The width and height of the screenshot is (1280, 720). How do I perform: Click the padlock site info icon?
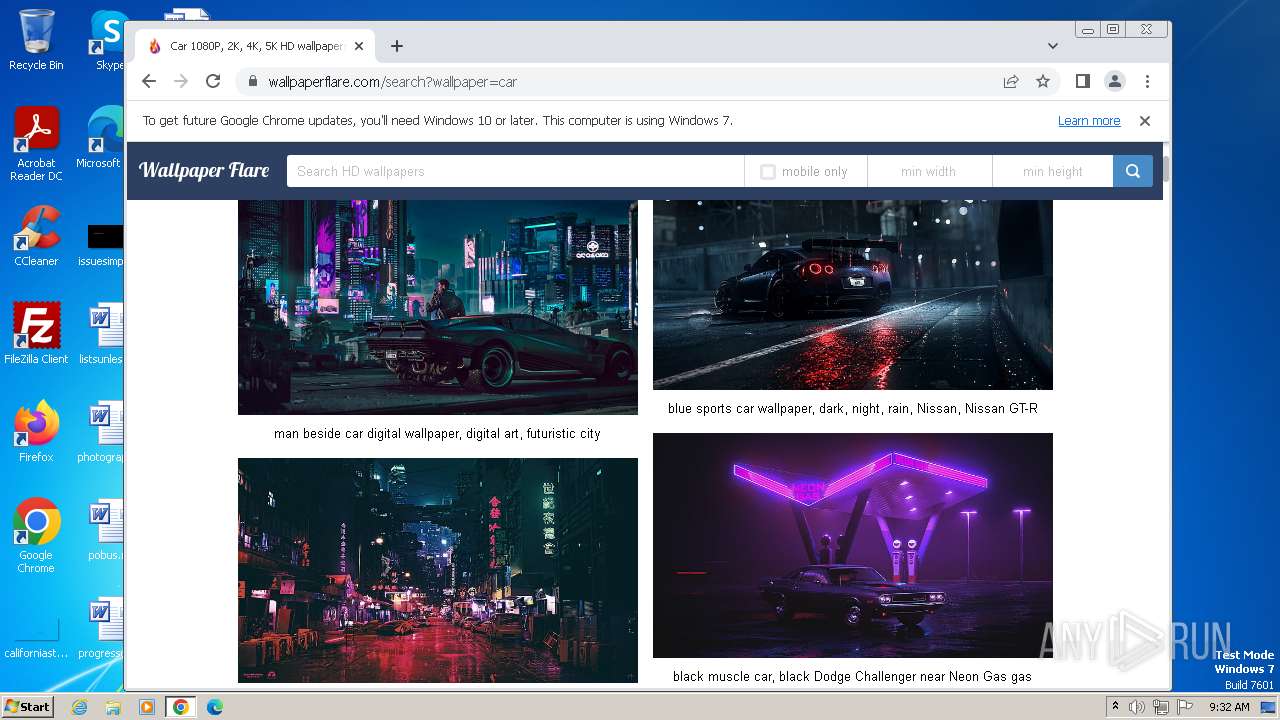click(x=252, y=82)
